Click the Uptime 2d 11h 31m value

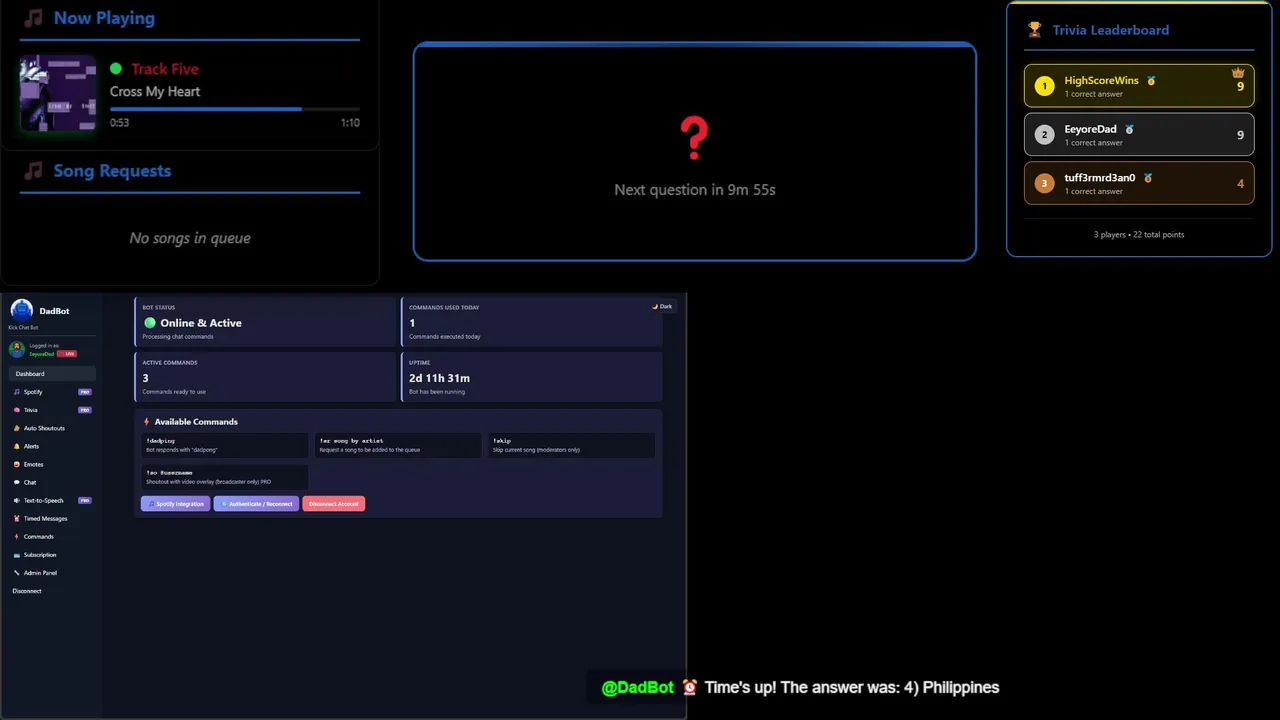(x=439, y=378)
